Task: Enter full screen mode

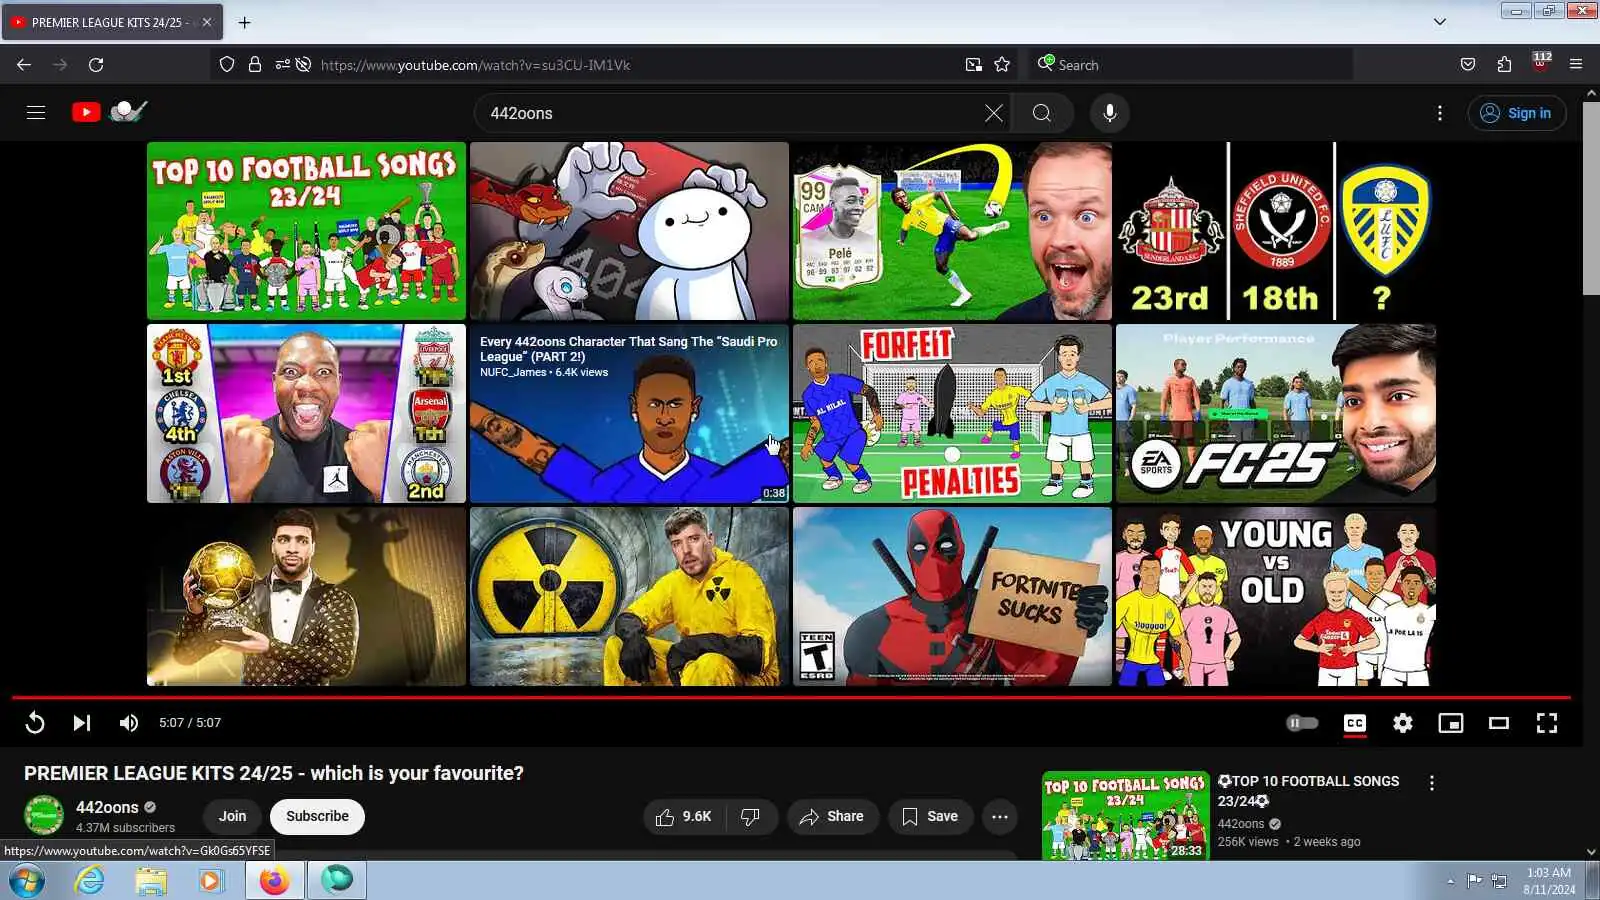Action: click(x=1547, y=723)
